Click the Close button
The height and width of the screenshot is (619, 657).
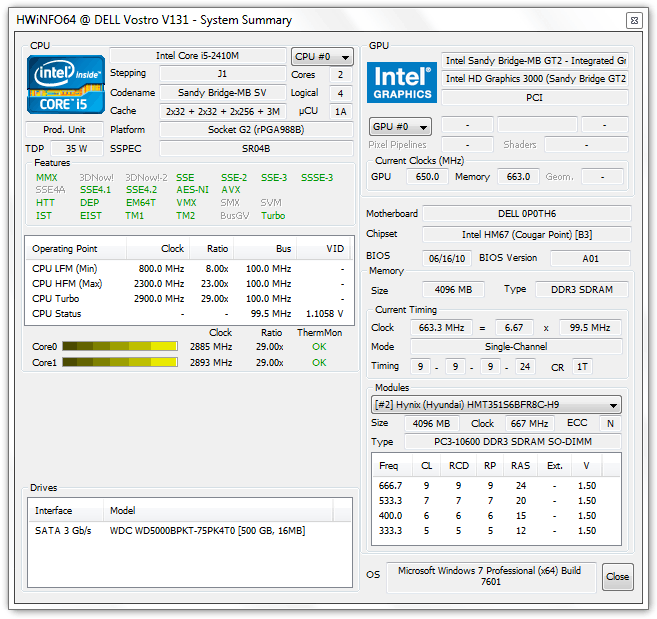click(617, 577)
